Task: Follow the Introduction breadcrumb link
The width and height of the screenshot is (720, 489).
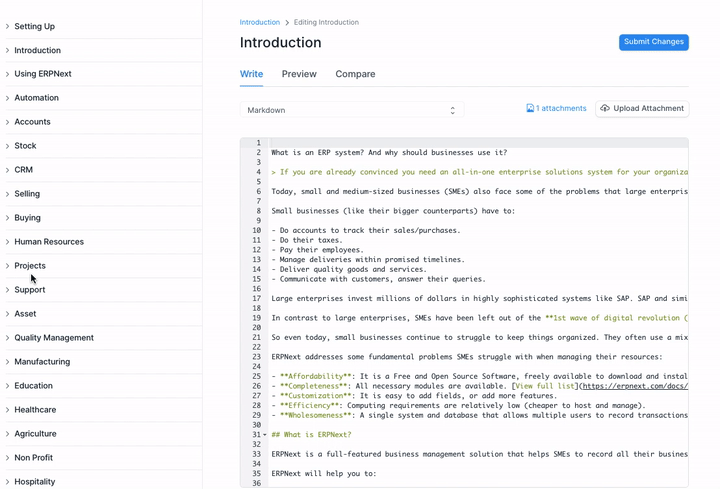Action: 259,22
